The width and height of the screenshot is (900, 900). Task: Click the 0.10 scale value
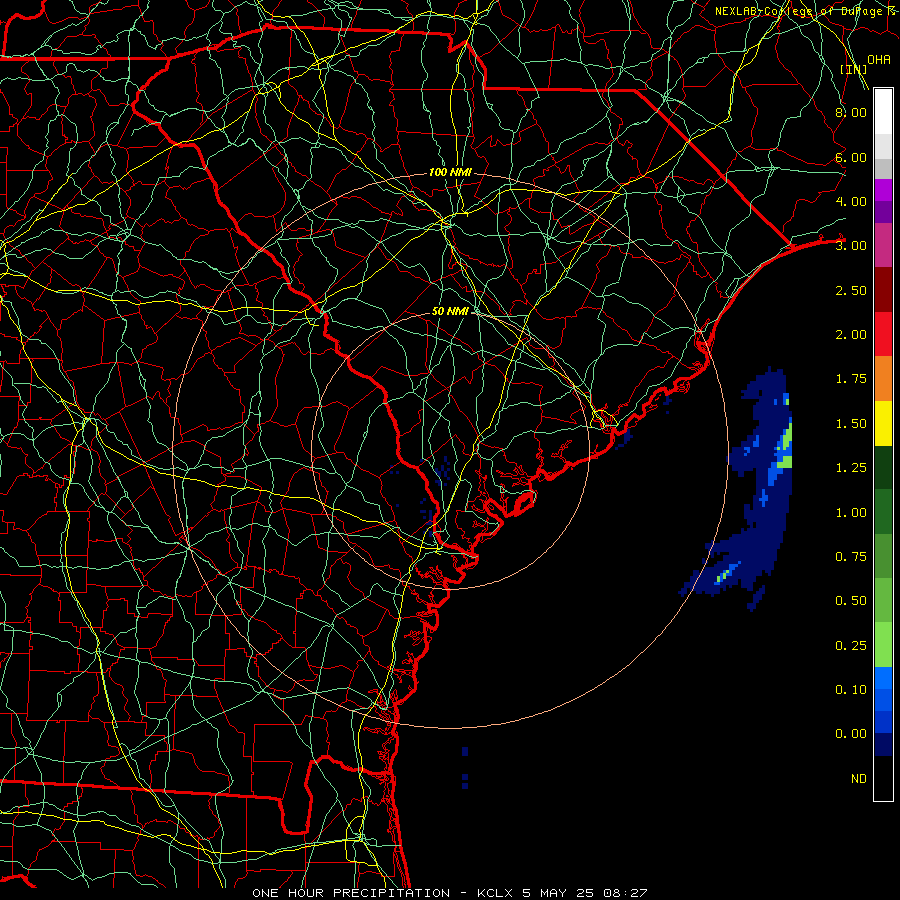click(x=851, y=689)
